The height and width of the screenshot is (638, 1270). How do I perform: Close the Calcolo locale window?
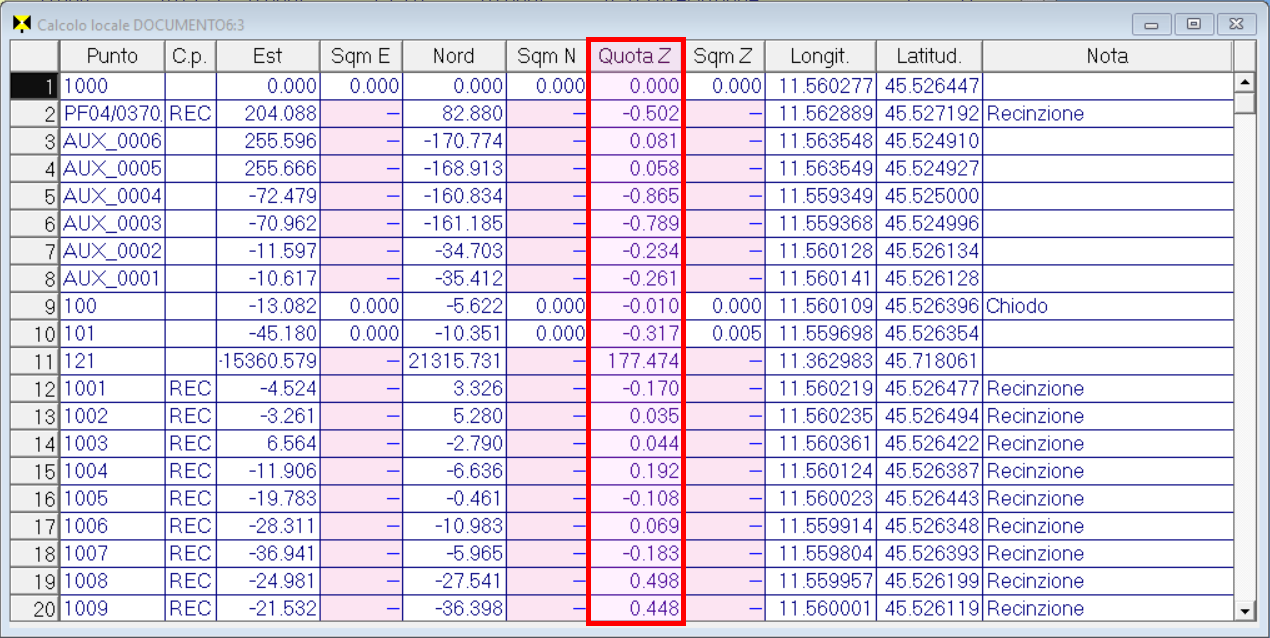pyautogui.click(x=1236, y=24)
